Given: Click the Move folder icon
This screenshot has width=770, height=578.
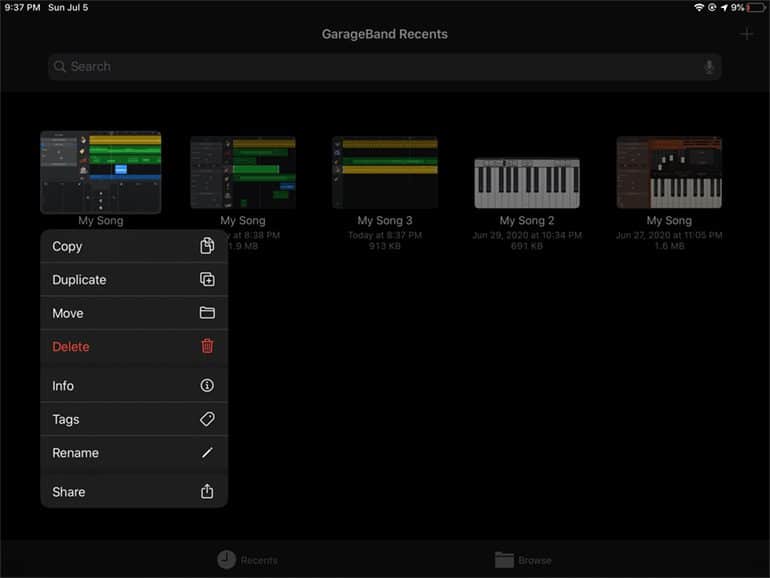Looking at the screenshot, I should 207,313.
